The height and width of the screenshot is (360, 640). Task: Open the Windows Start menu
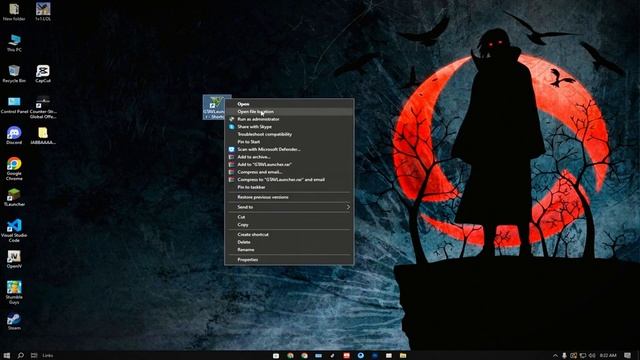[7, 356]
